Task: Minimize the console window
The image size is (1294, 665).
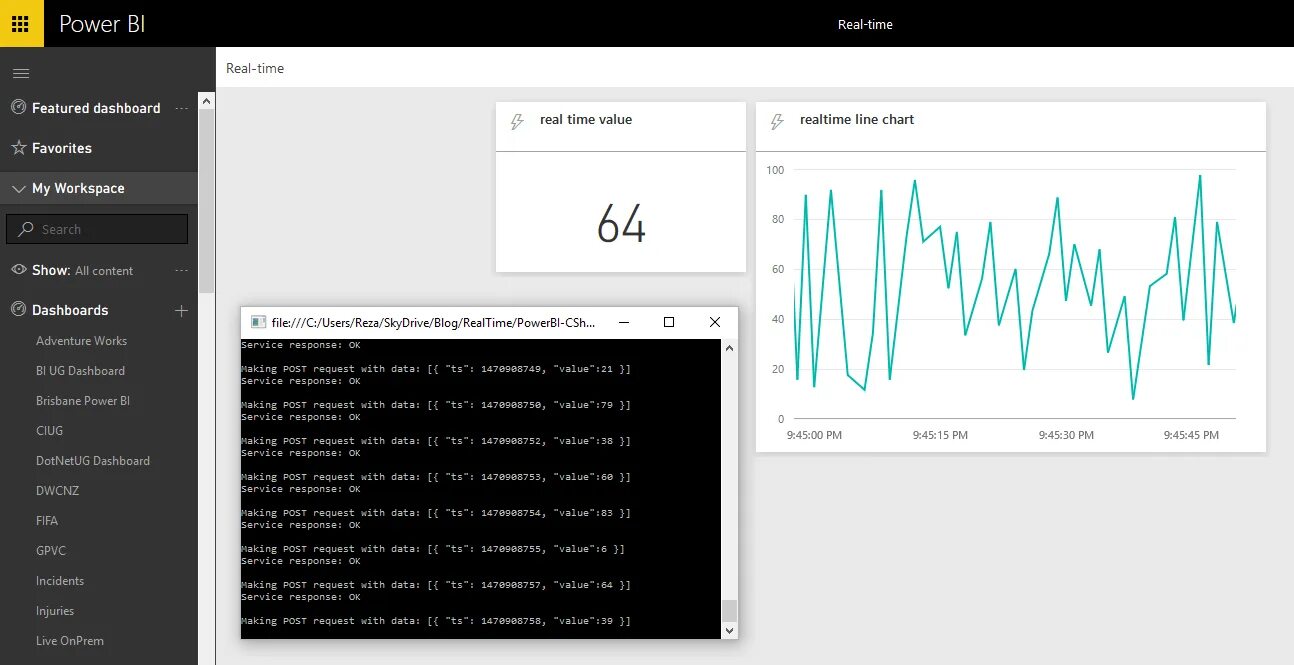Action: click(623, 322)
